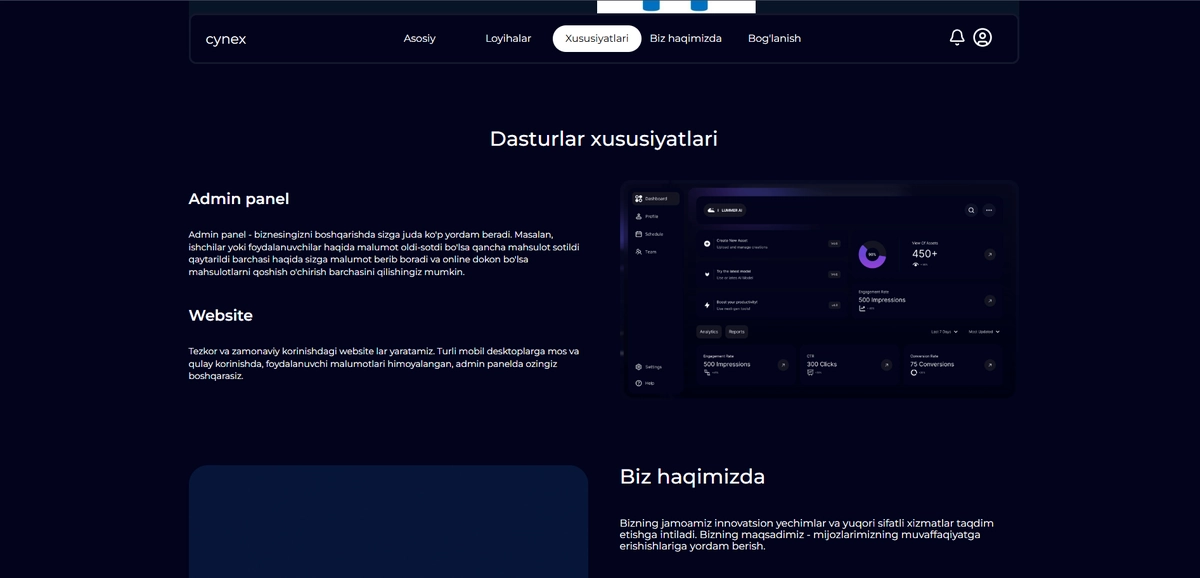Click the 'Website' heading
1200x578 pixels.
click(x=221, y=315)
